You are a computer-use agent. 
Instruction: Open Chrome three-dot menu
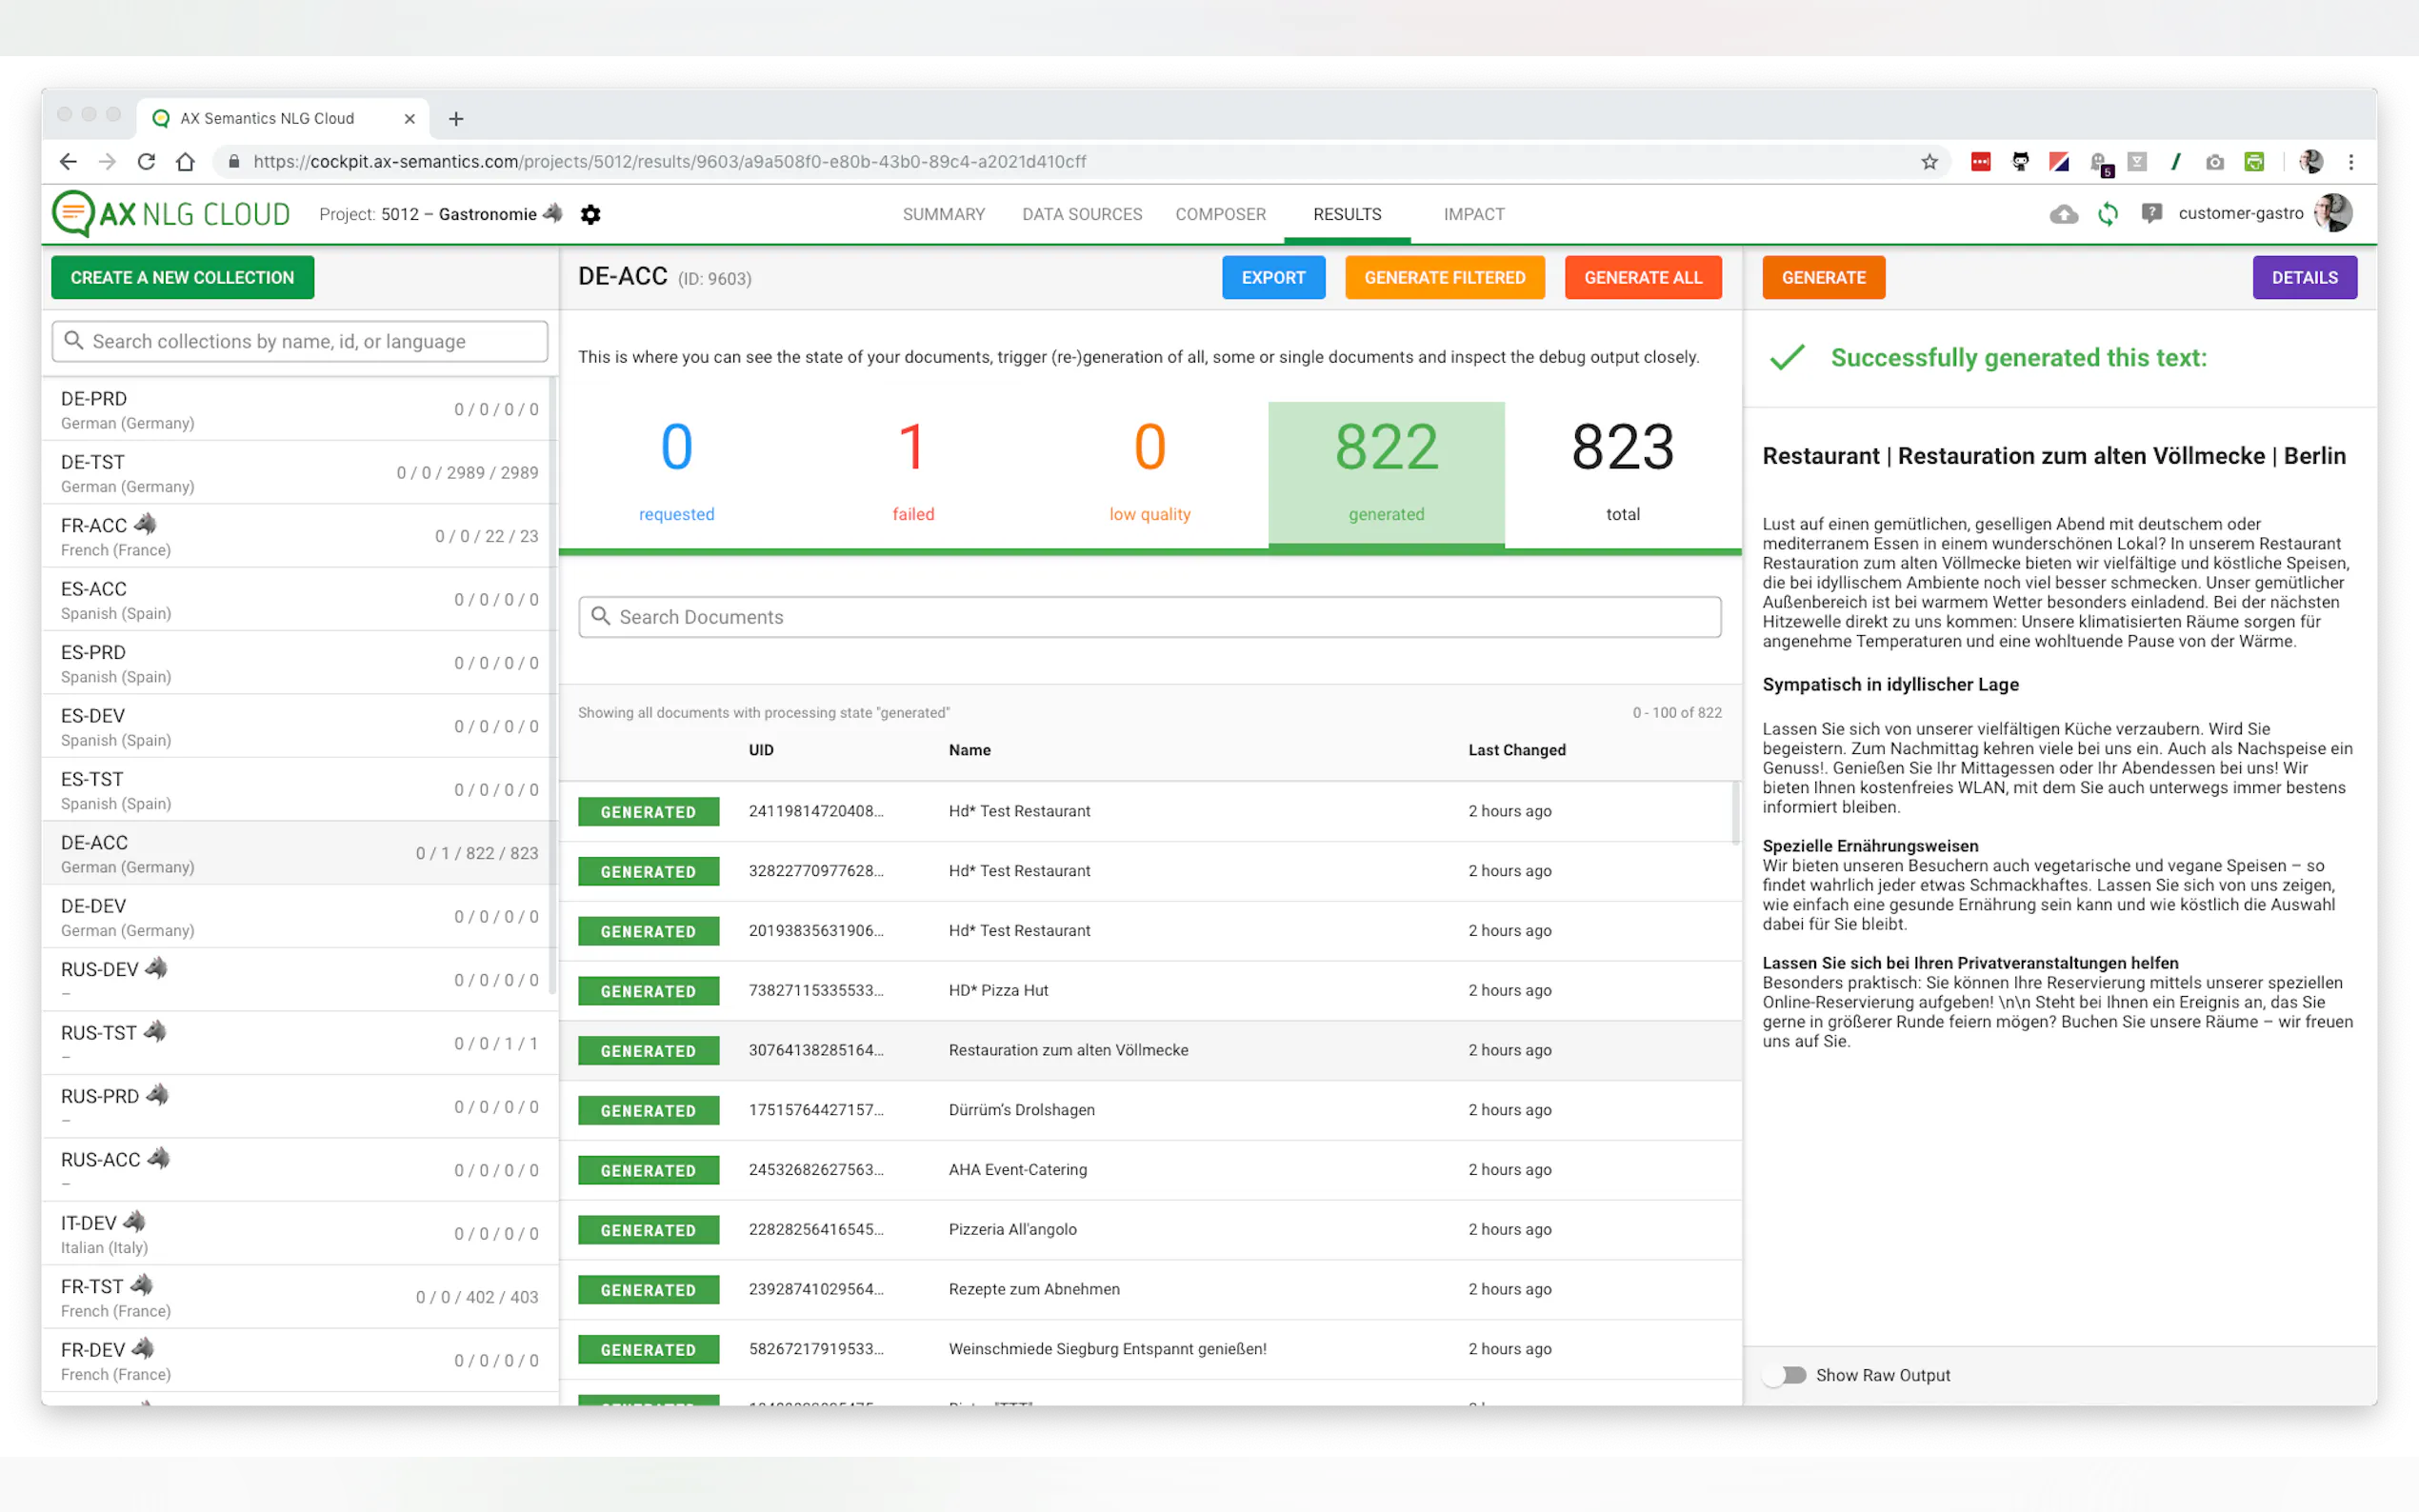(2351, 162)
